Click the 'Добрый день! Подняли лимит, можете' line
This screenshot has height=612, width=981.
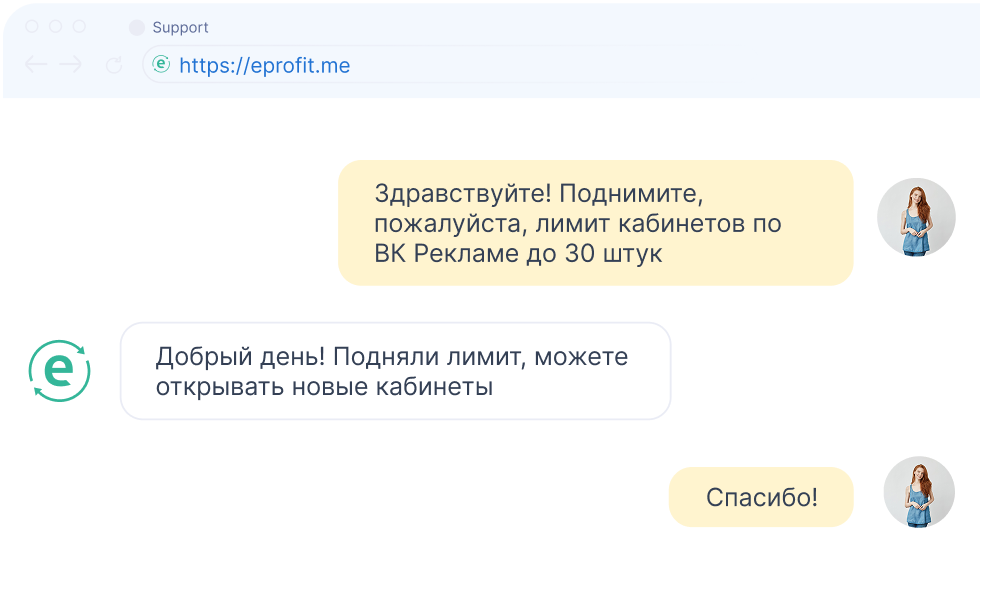click(x=392, y=357)
